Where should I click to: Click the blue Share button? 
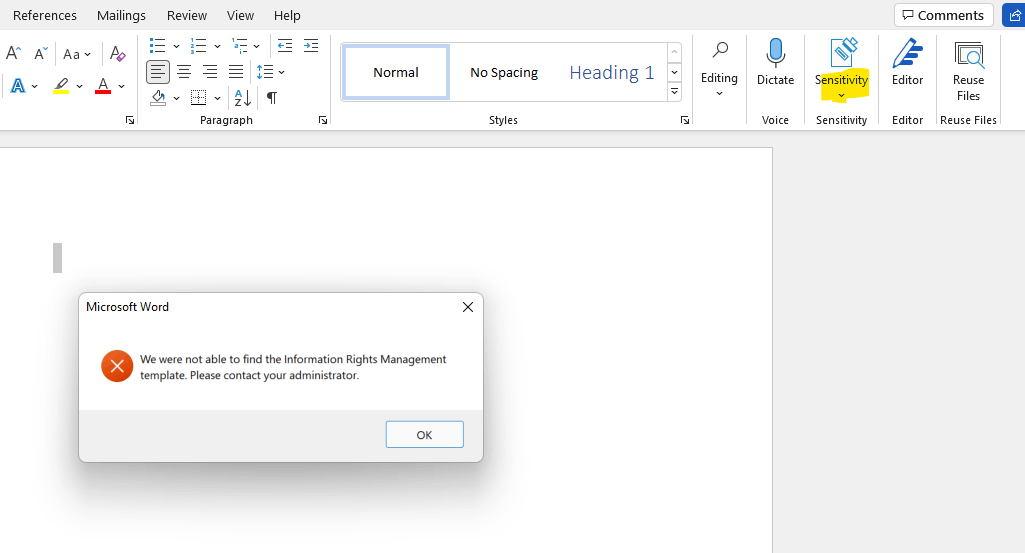1014,15
